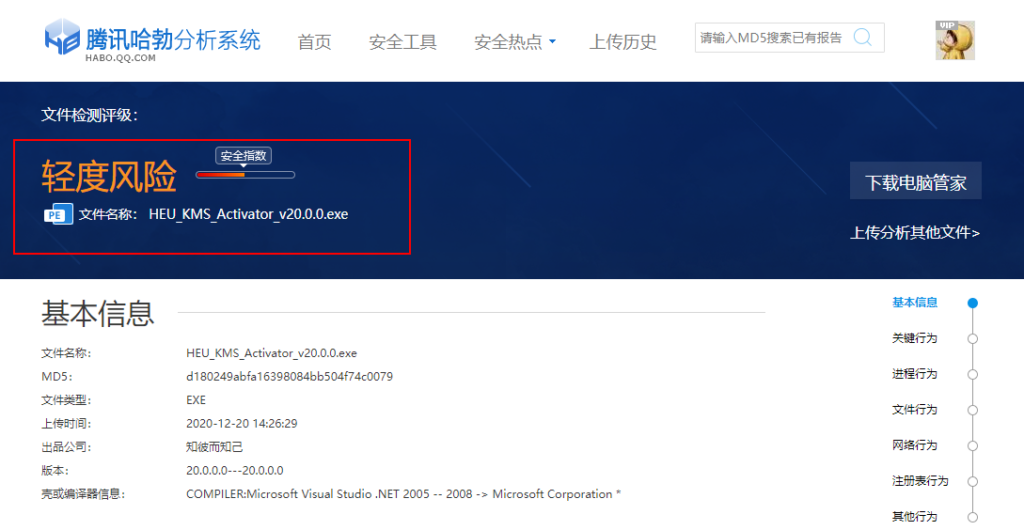The width and height of the screenshot is (1024, 530).
Task: Go to the 首页 menu item
Action: (314, 42)
